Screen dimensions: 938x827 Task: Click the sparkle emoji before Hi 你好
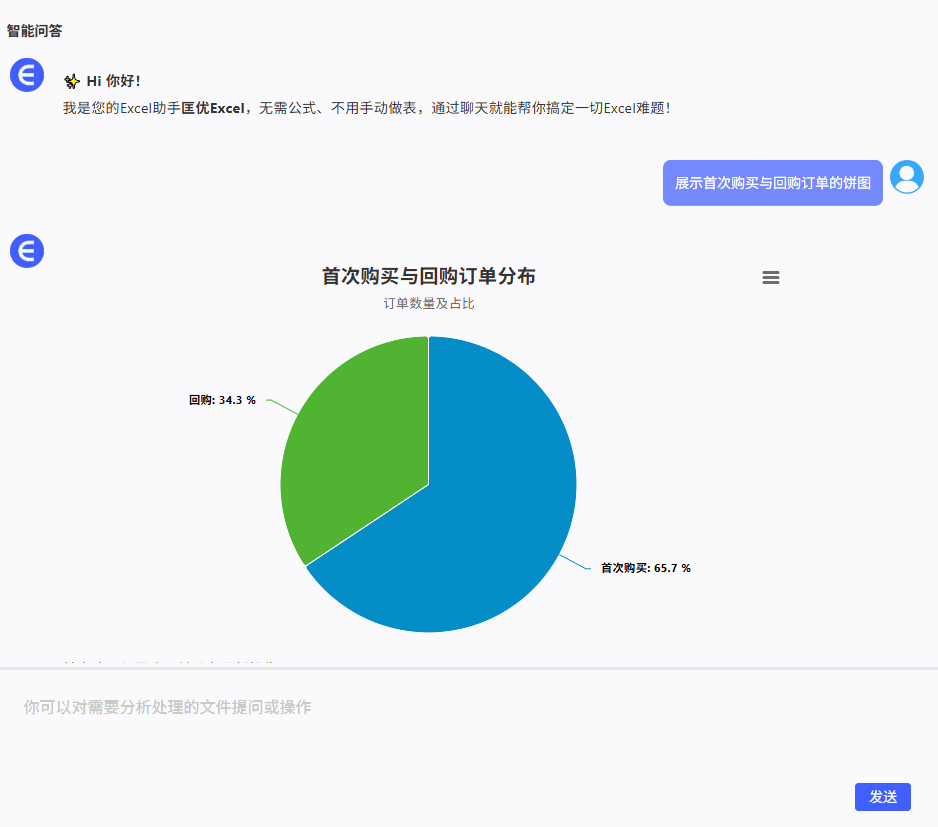[x=72, y=81]
